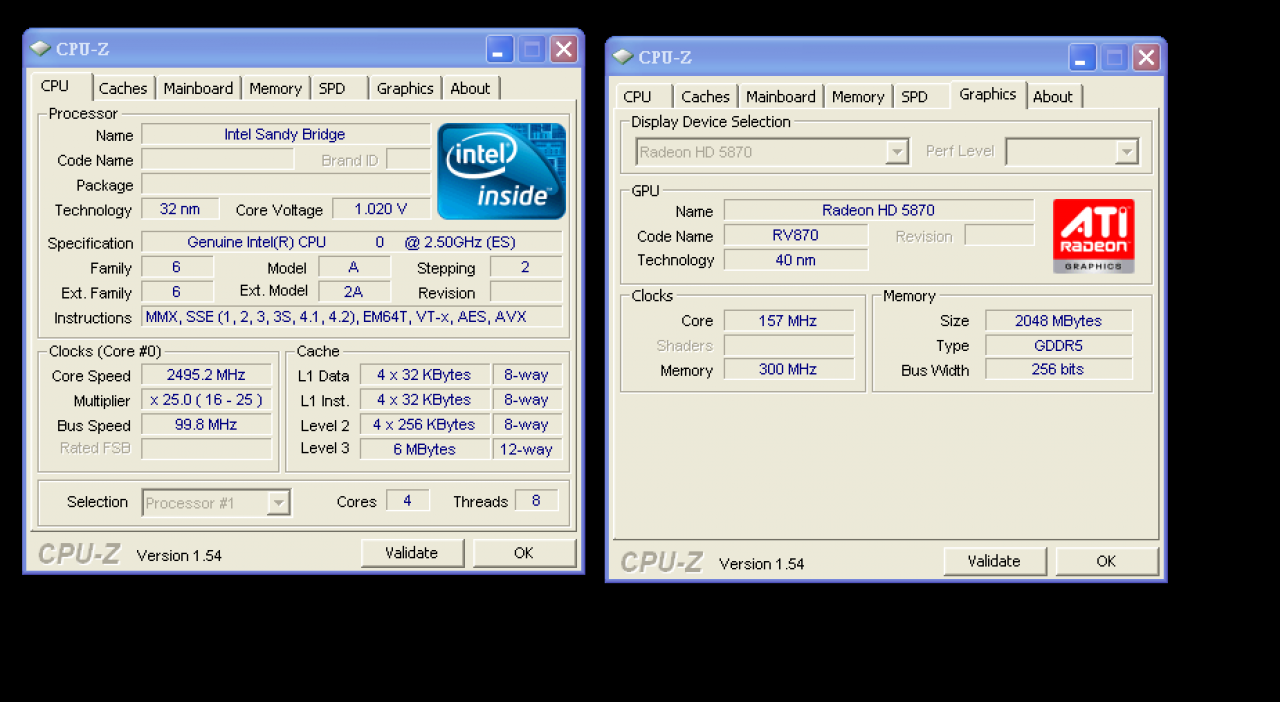Click the Level 3 12-way associativity value
The width and height of the screenshot is (1280, 702).
(x=527, y=449)
